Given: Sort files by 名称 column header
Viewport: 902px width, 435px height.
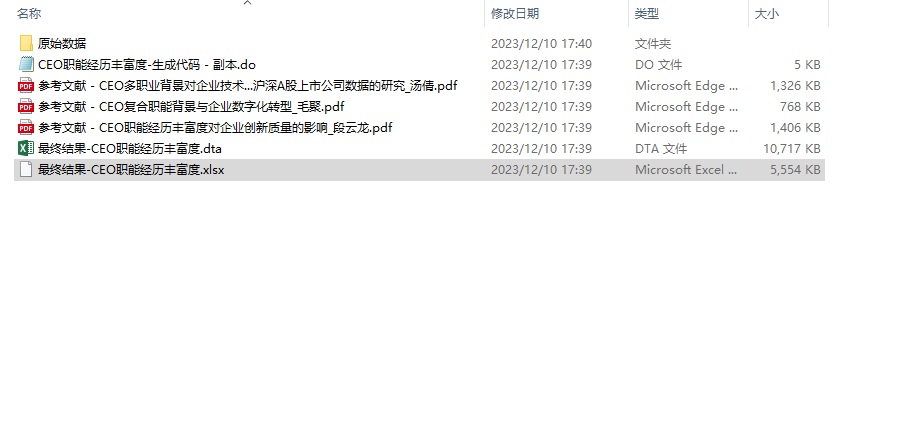Looking at the screenshot, I should point(29,13).
